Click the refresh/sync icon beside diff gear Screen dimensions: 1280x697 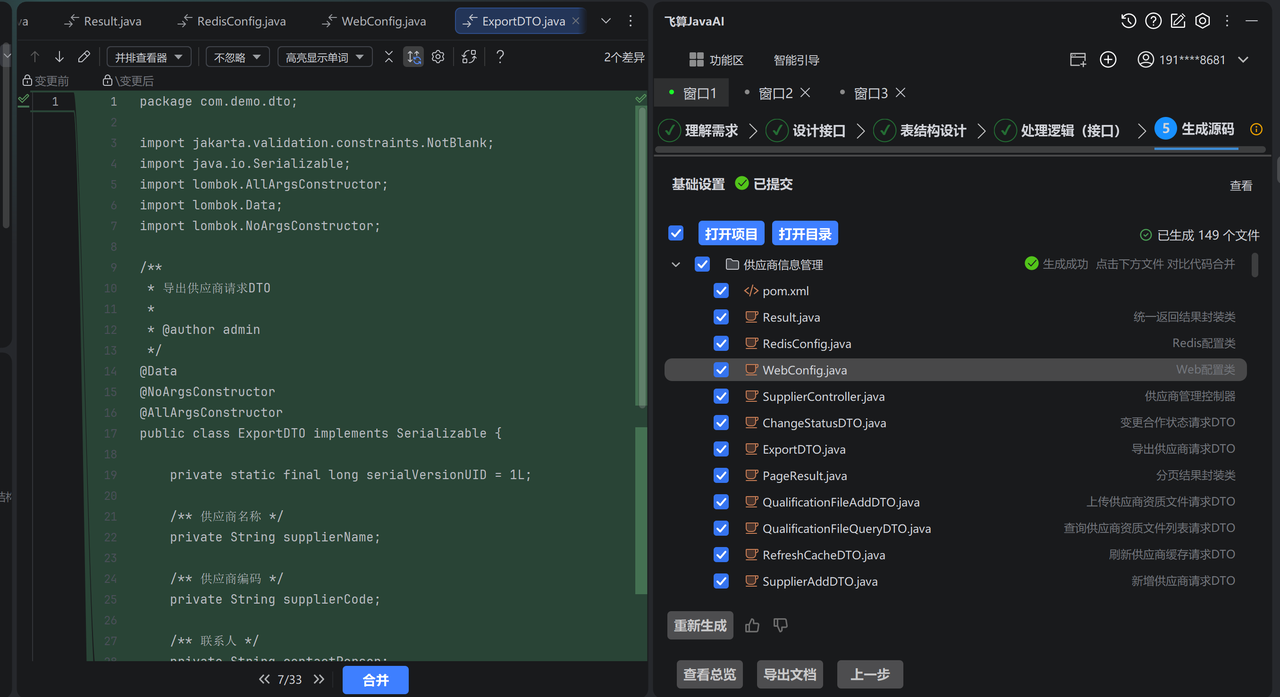(x=469, y=57)
